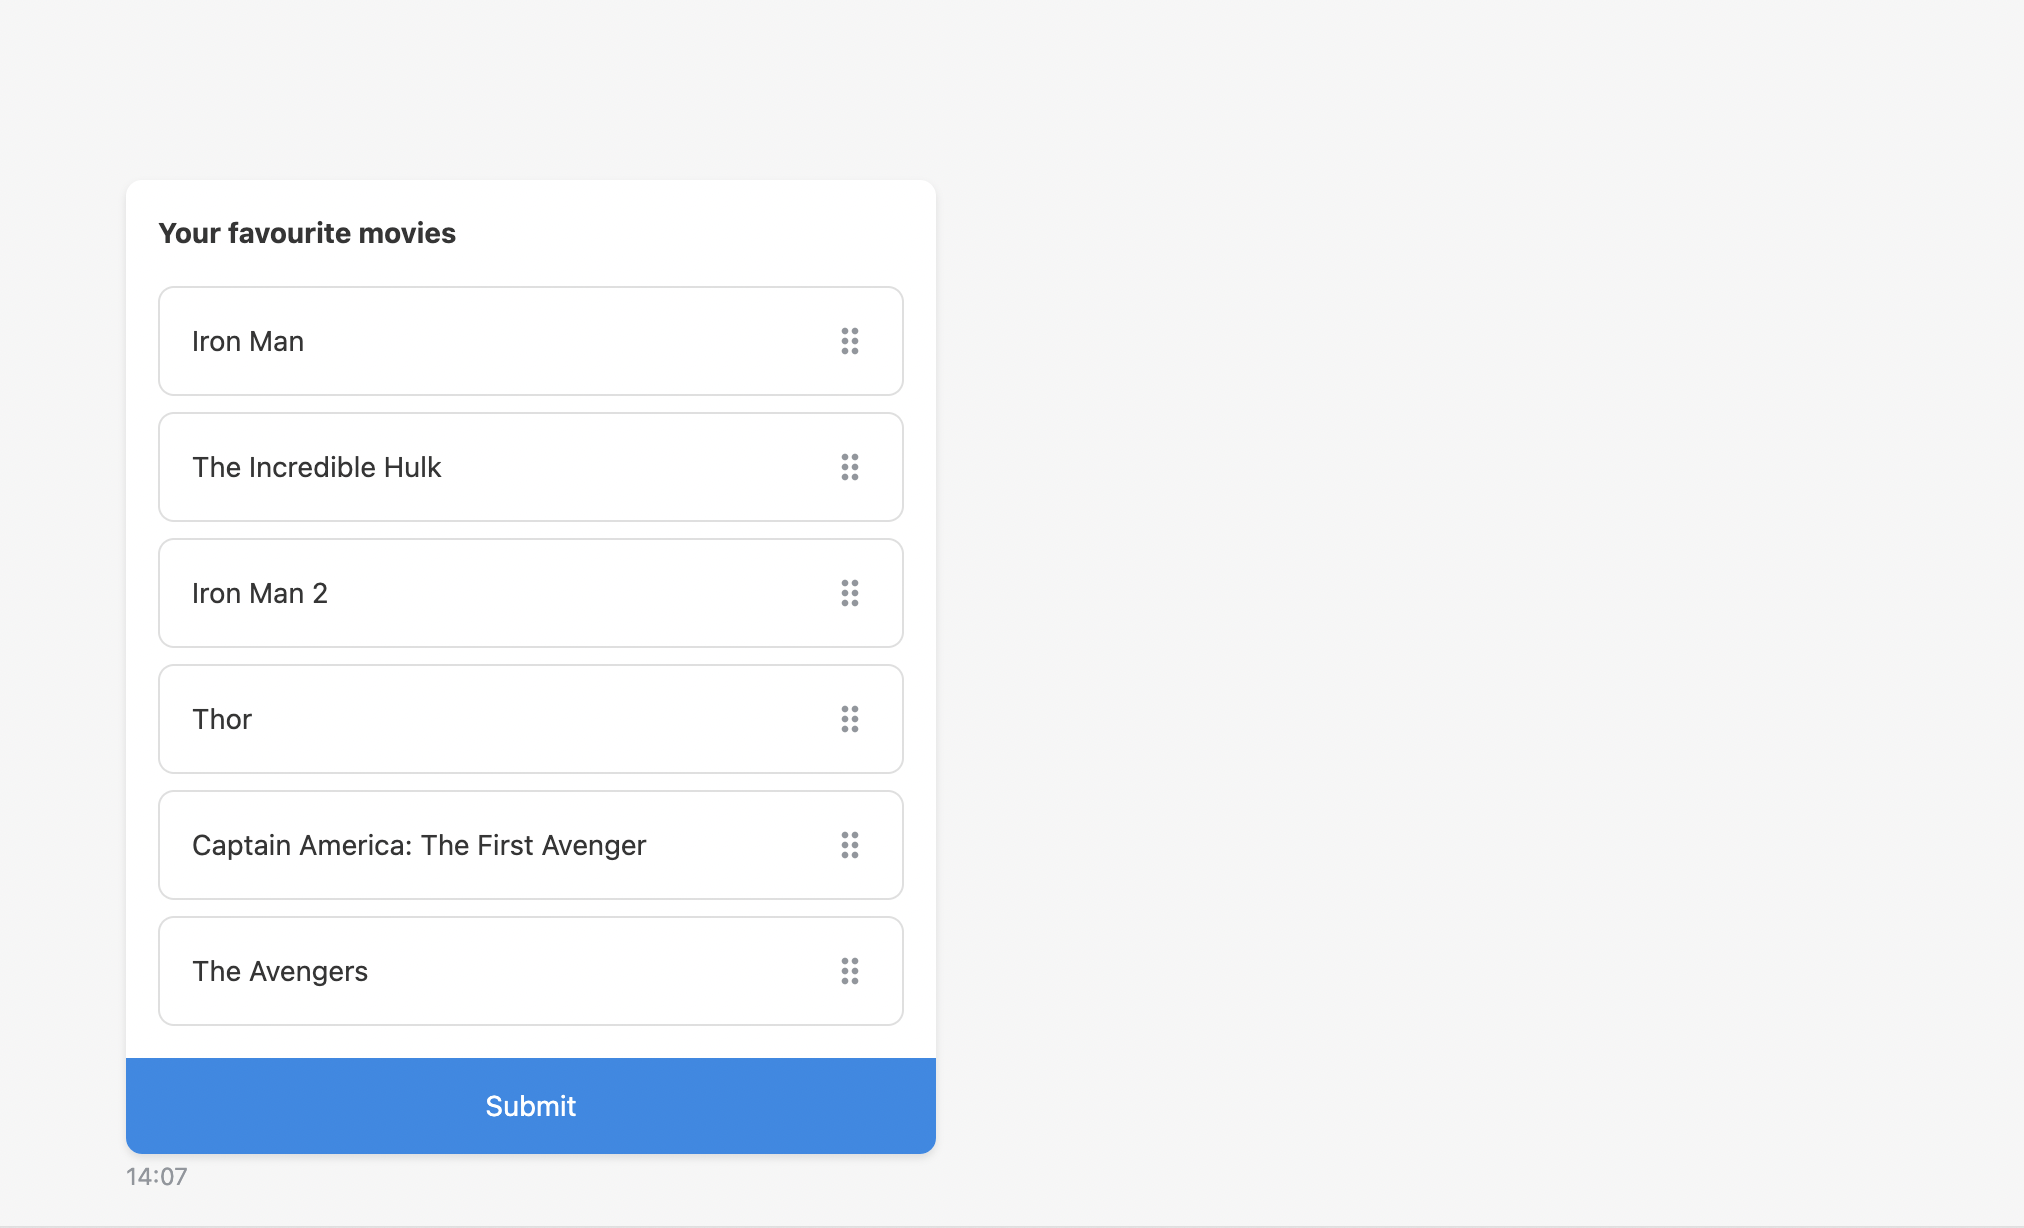This screenshot has height=1228, width=2024.
Task: Grab the drag handle for Iron Man
Action: pos(850,341)
